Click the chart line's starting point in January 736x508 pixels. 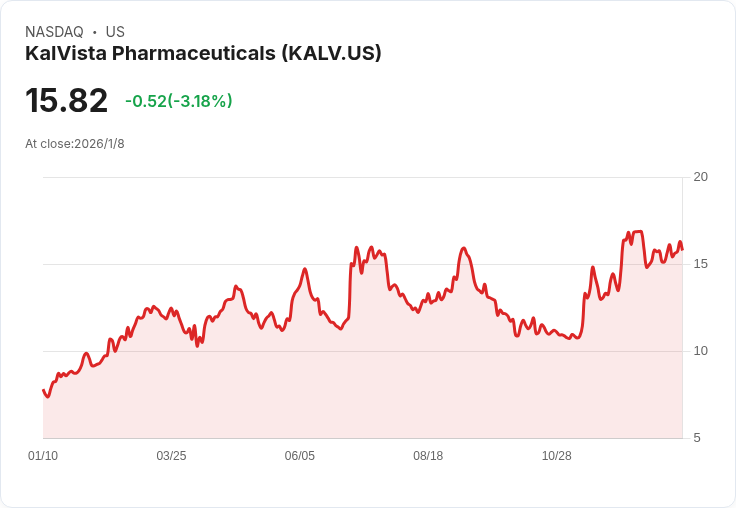(x=43, y=390)
